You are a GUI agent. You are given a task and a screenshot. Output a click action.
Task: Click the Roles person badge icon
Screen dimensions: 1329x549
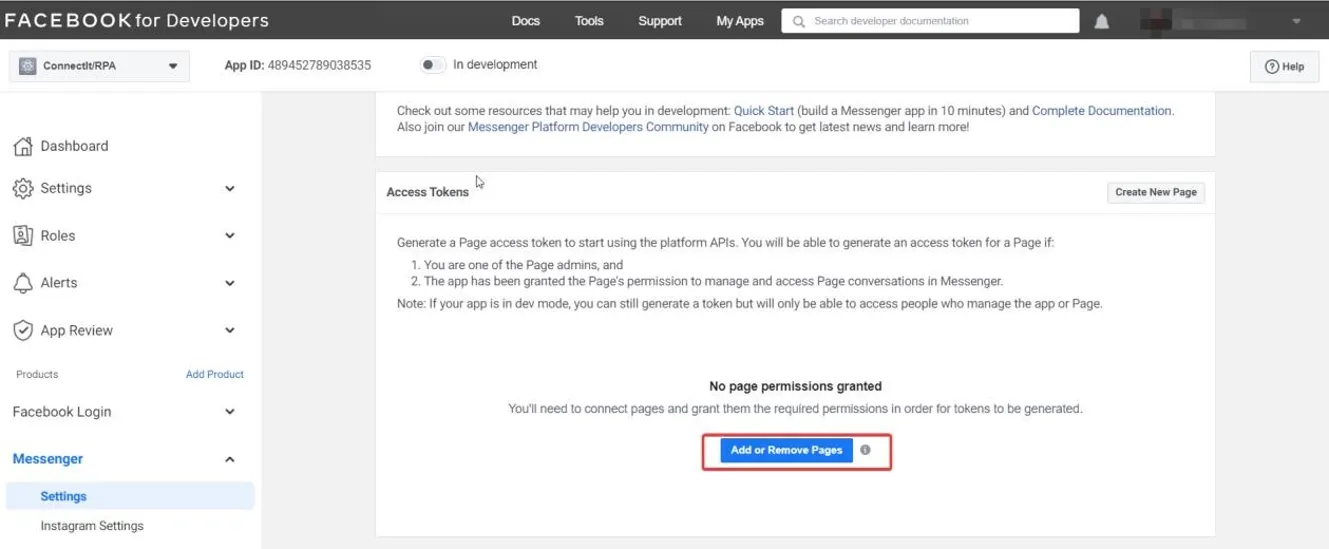pos(22,236)
